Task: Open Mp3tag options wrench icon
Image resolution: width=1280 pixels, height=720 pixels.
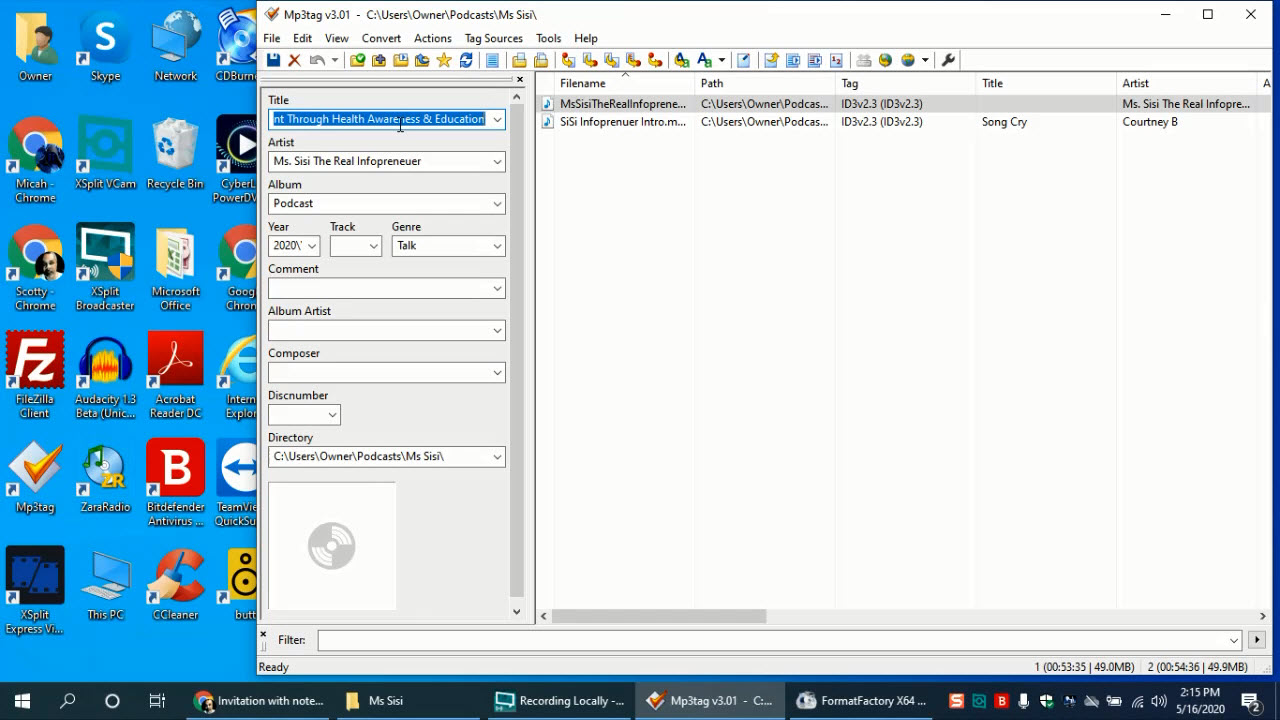Action: click(x=949, y=60)
